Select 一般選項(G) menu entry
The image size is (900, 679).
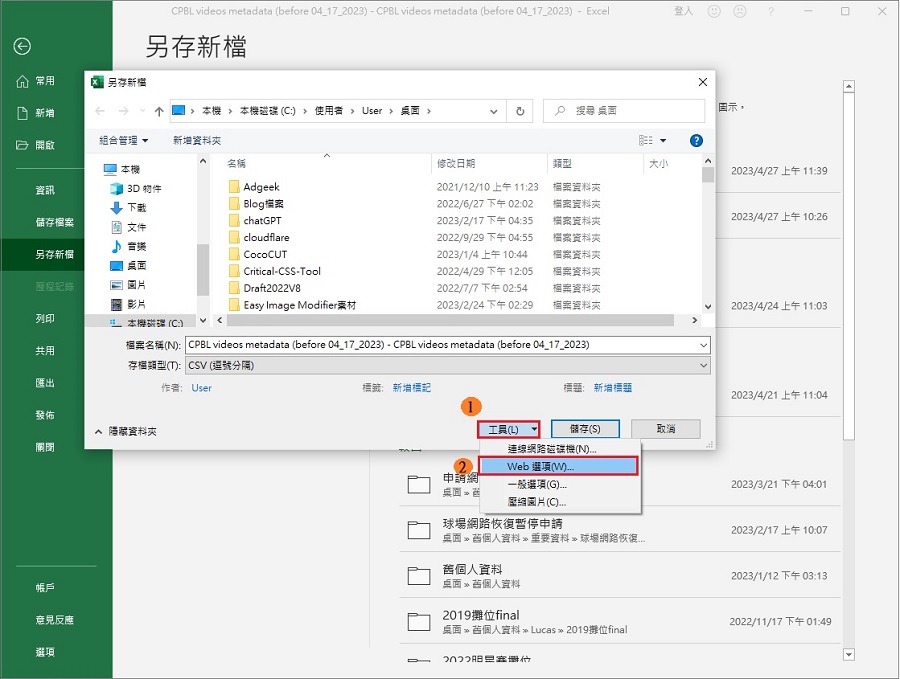click(536, 484)
